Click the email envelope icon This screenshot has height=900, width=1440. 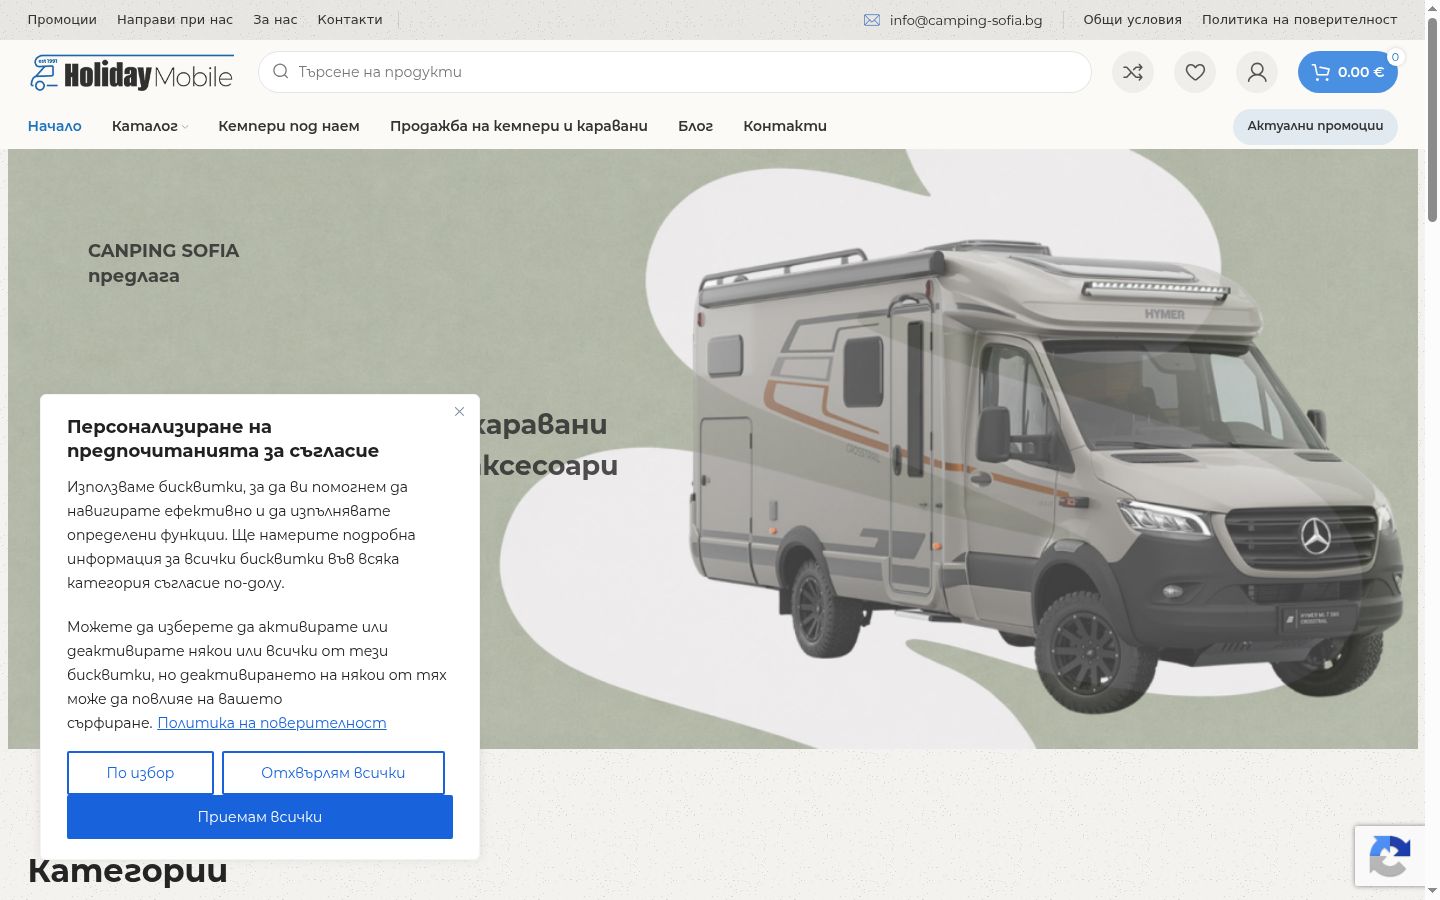[872, 20]
